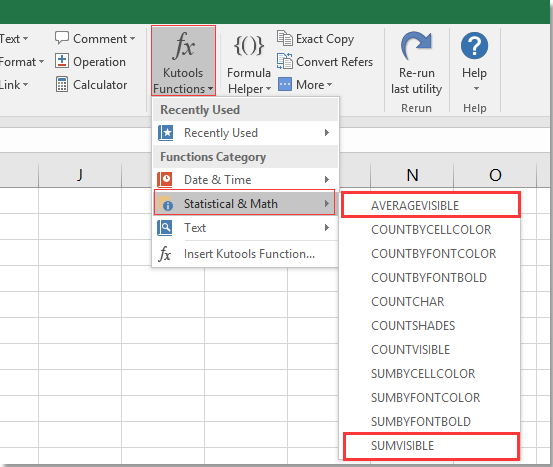Open the Text functions submenu
Viewport: 553px width, 467px height.
245,228
